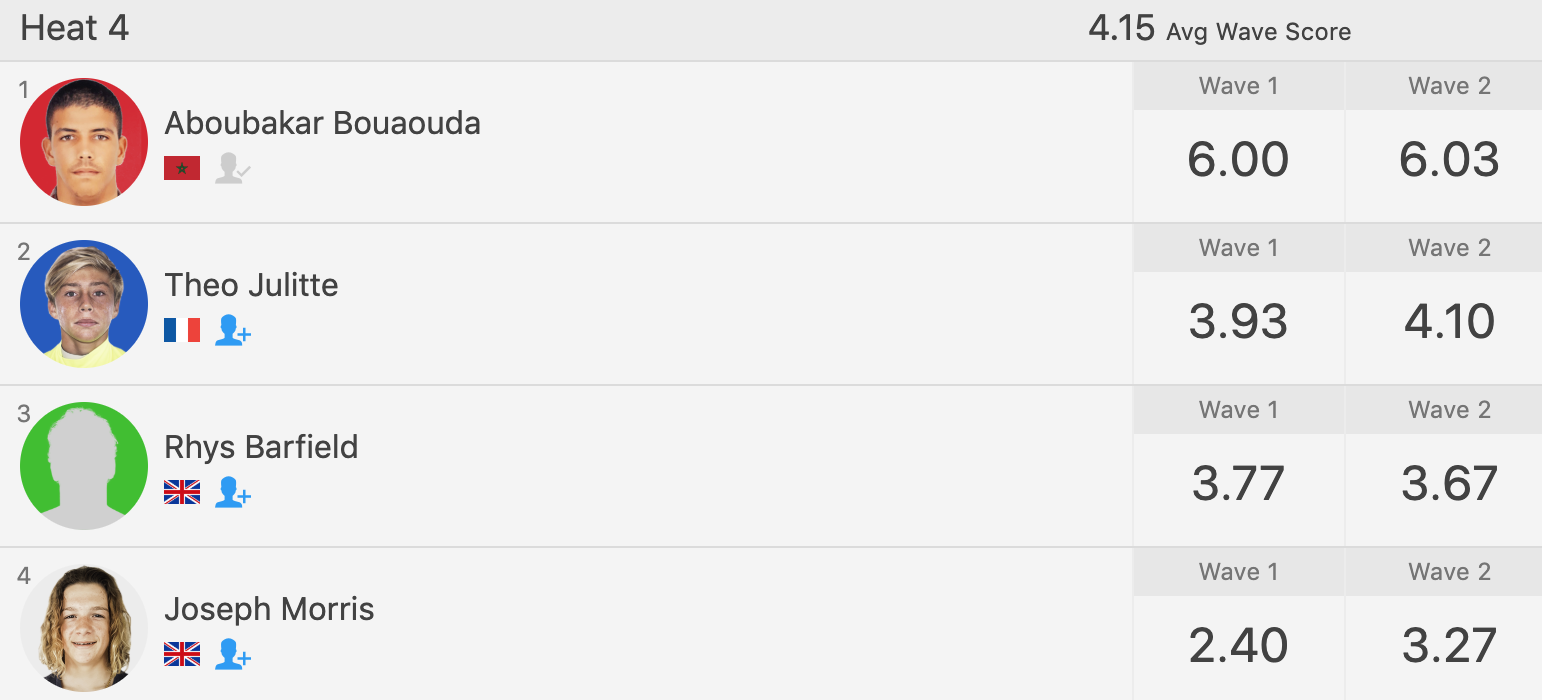Click the Heat 4 header title
The image size is (1542, 700).
pos(75,29)
